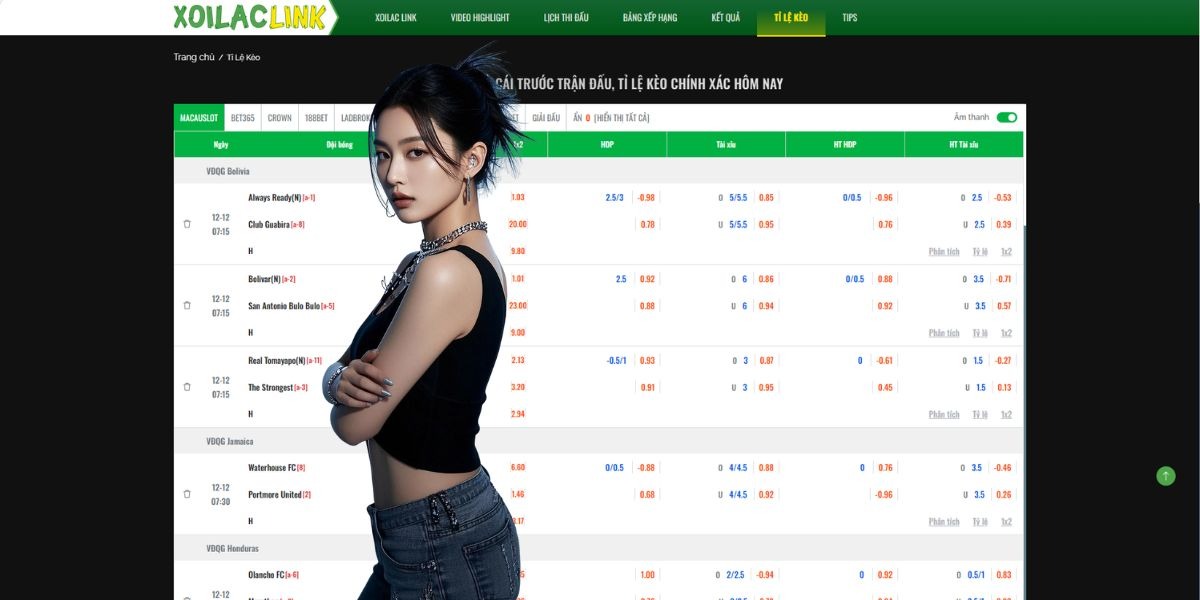
Task: Delete the Always Ready vs Club Guabira match row
Action: pyautogui.click(x=187, y=224)
